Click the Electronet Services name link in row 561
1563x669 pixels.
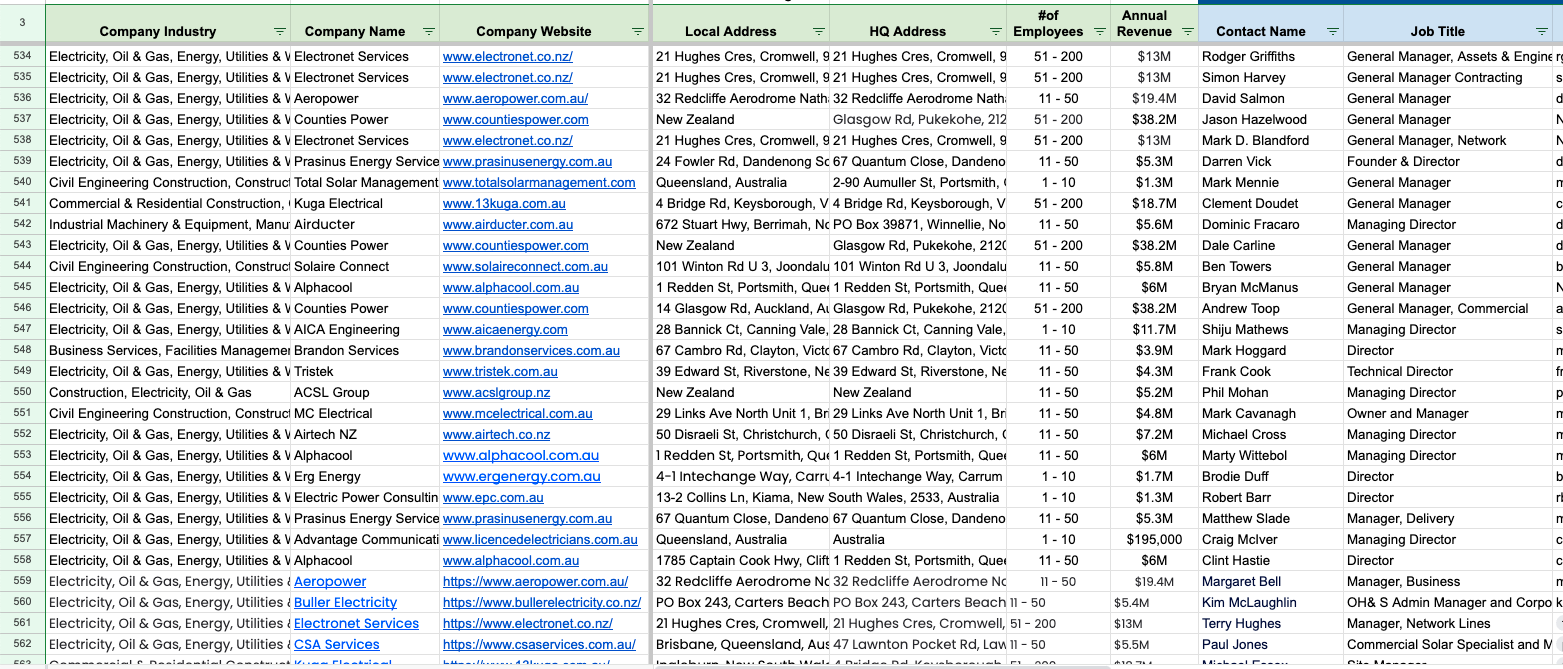coord(356,623)
